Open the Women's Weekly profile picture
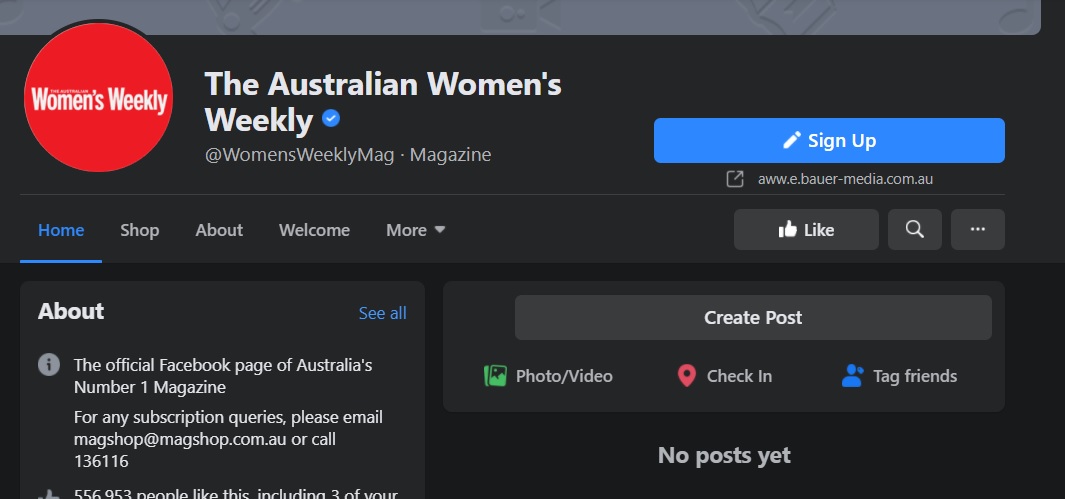The height and width of the screenshot is (499, 1065). pyautogui.click(x=98, y=98)
